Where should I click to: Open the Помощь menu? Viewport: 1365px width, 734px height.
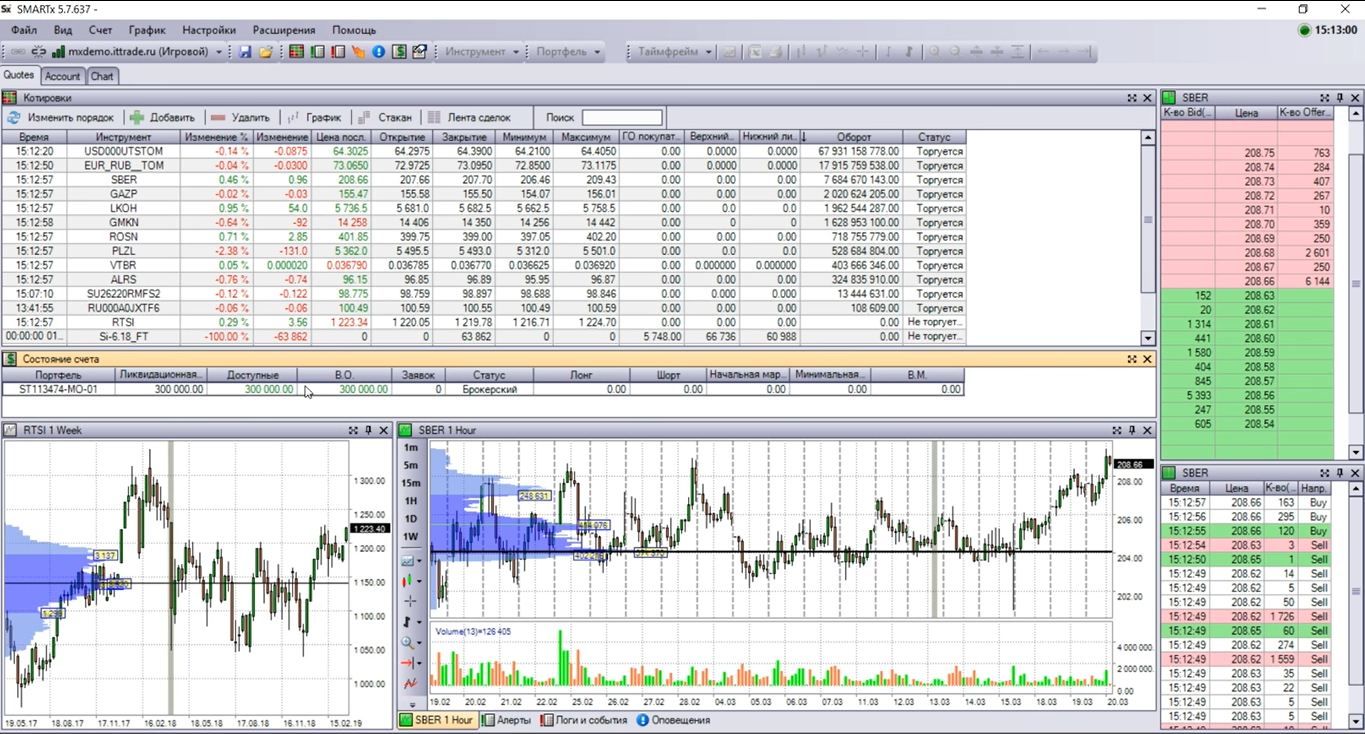tap(354, 30)
